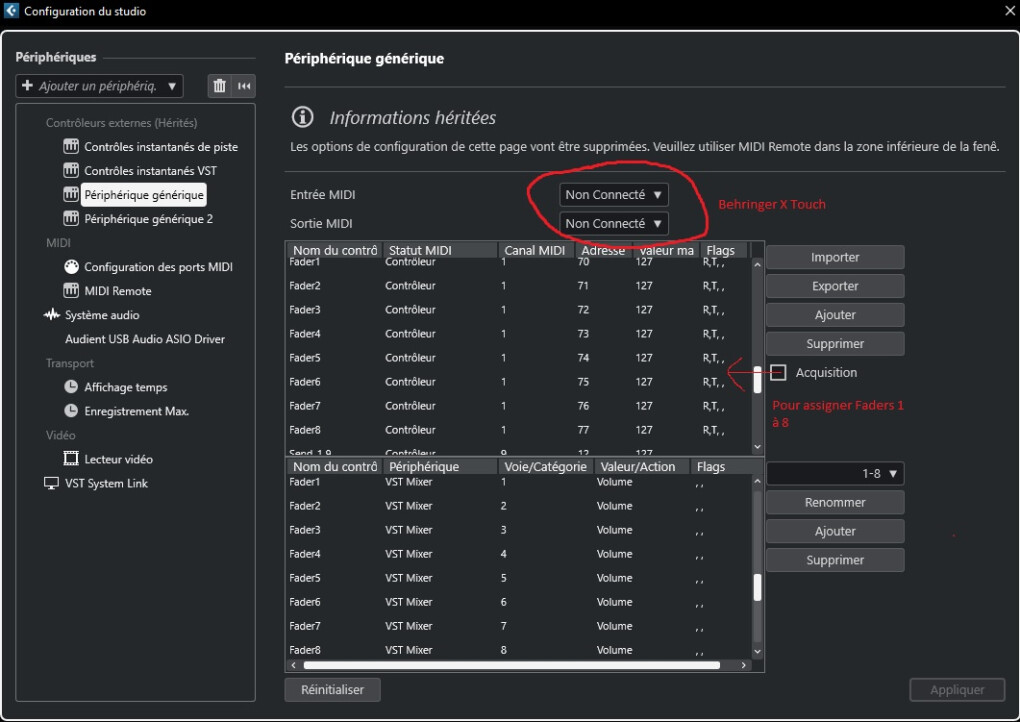
Task: Click the Réinitialiser button
Action: [x=332, y=689]
